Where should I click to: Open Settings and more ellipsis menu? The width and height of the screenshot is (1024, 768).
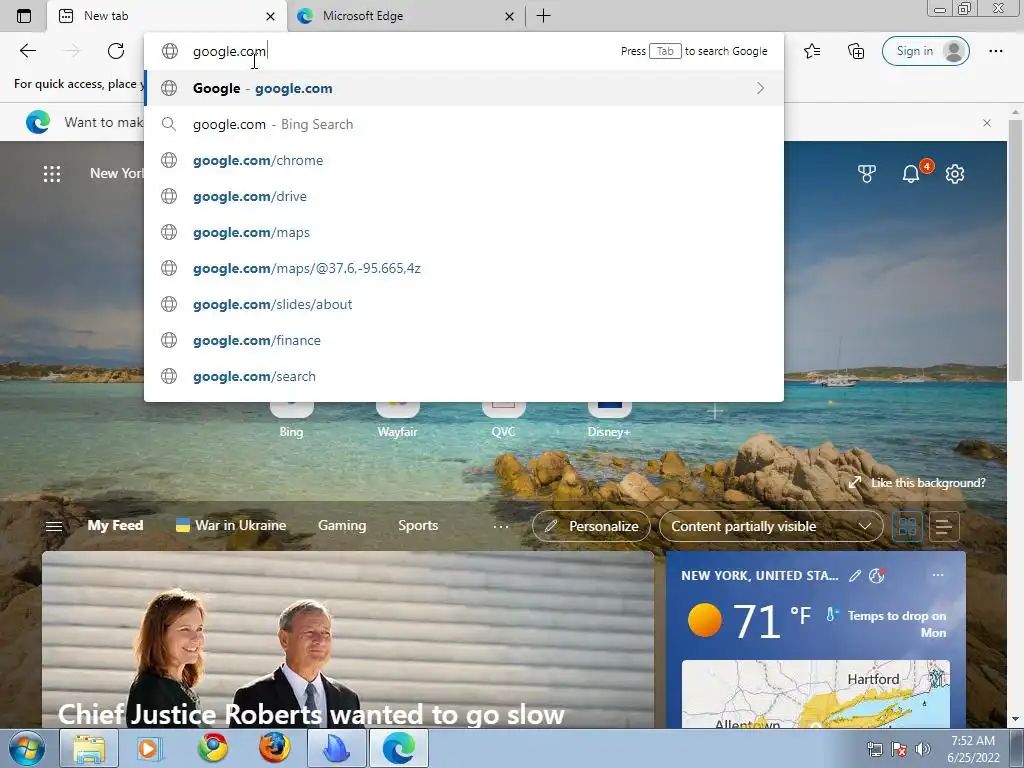click(995, 51)
